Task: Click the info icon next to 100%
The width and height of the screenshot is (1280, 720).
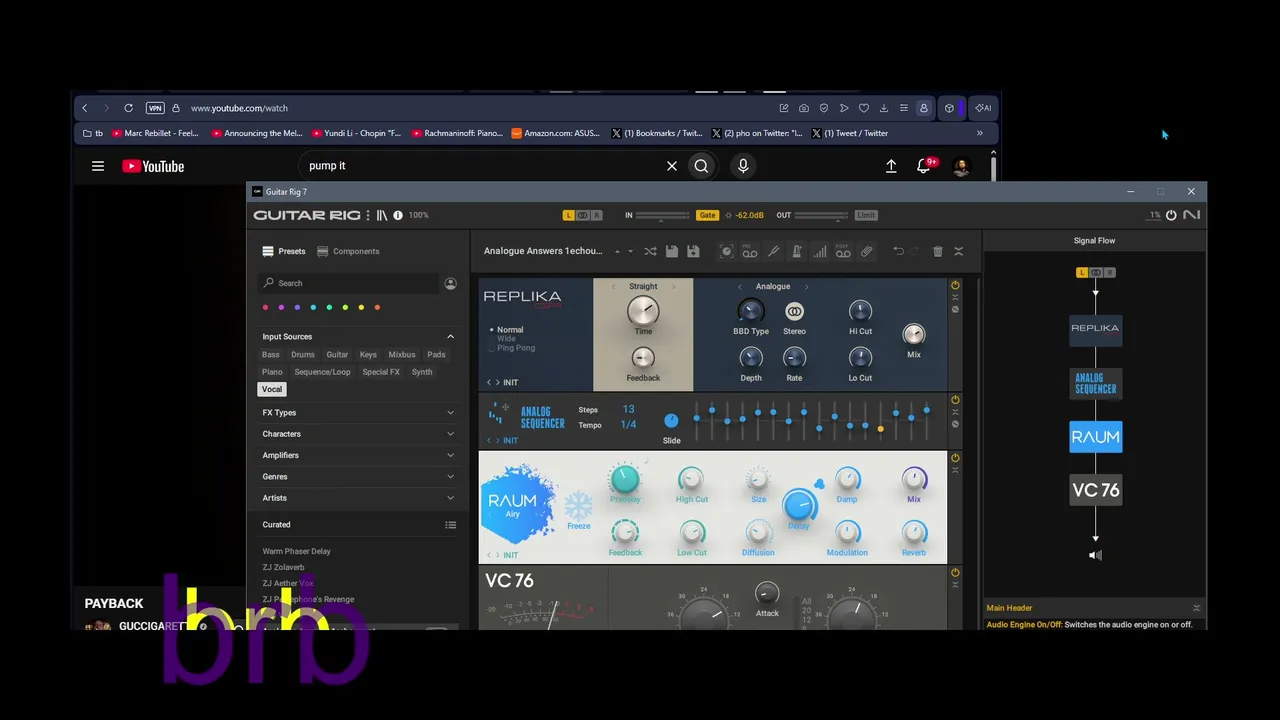Action: click(x=398, y=215)
